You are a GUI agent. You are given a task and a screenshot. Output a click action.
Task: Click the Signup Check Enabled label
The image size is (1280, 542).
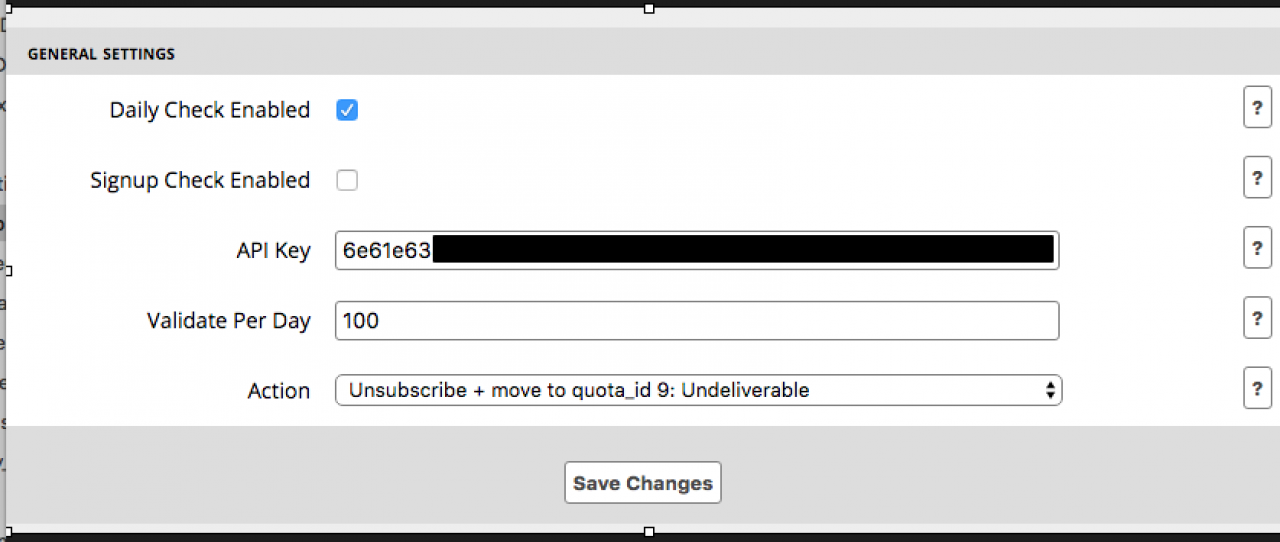(200, 180)
